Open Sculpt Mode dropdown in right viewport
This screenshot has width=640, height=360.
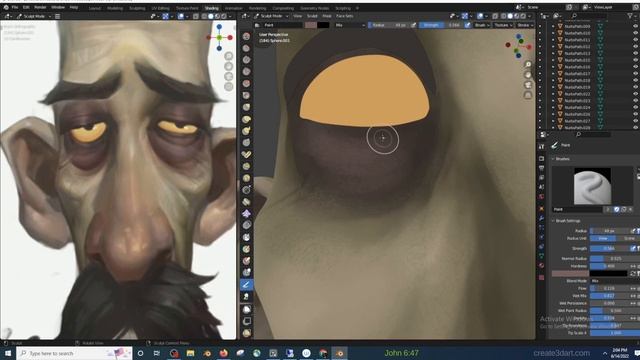(271, 16)
